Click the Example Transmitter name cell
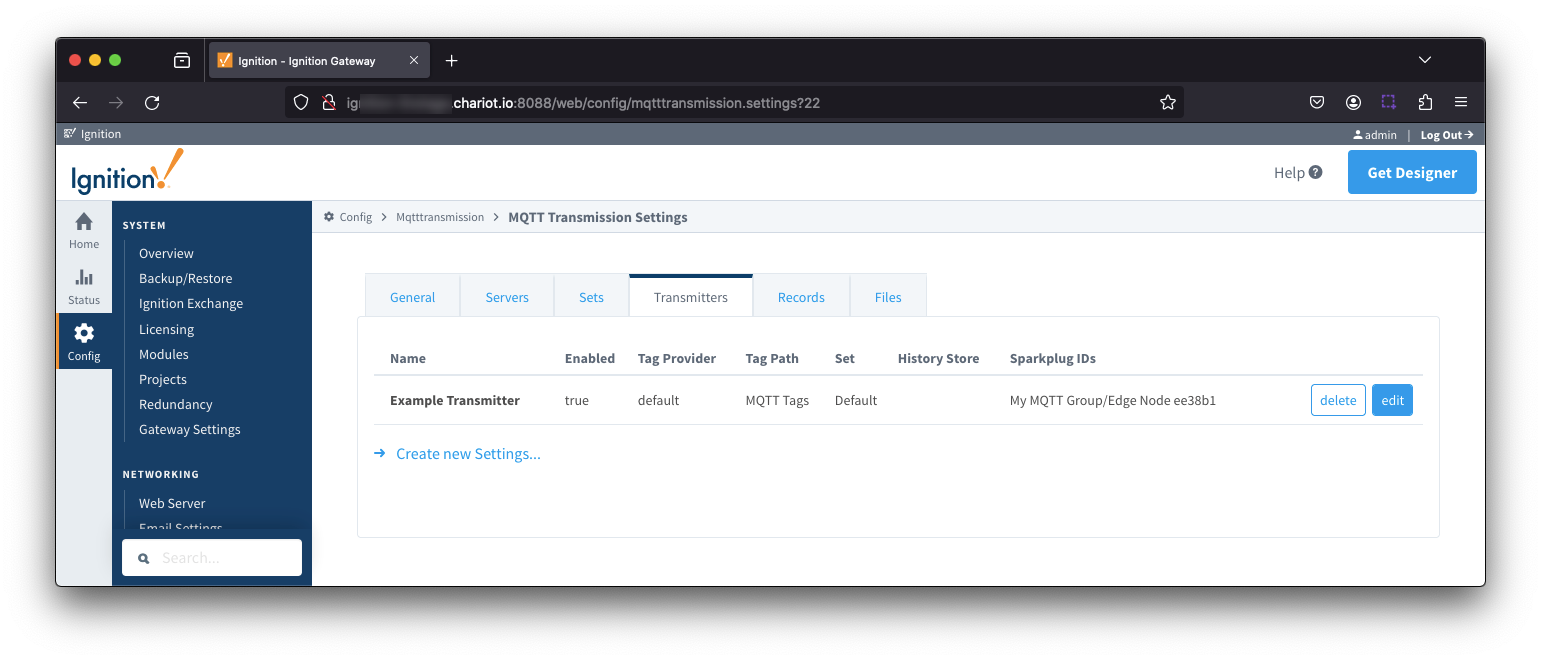 tap(455, 400)
